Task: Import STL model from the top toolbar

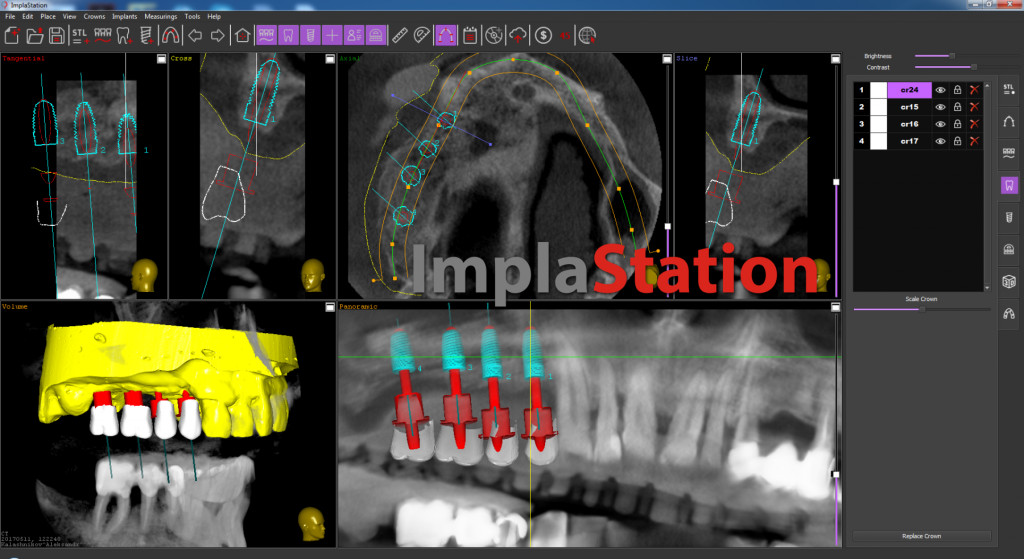Action: pyautogui.click(x=80, y=35)
